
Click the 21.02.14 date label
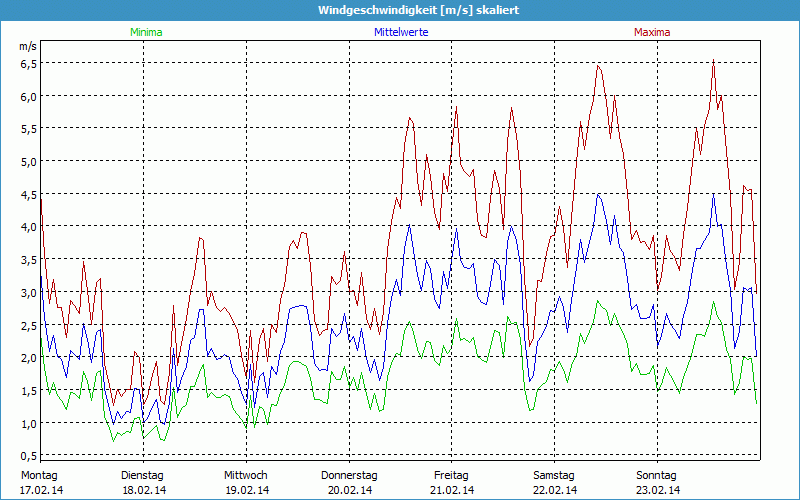pos(452,490)
